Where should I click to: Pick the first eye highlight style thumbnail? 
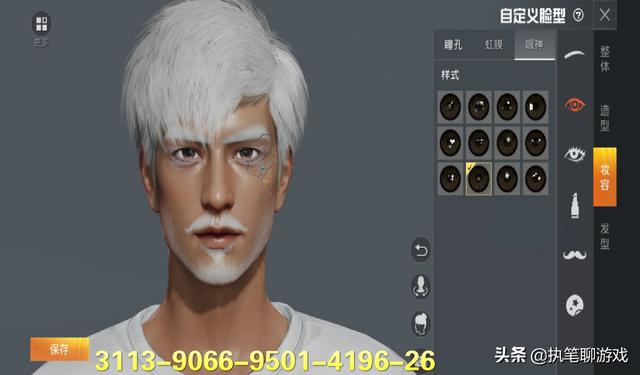coord(450,107)
